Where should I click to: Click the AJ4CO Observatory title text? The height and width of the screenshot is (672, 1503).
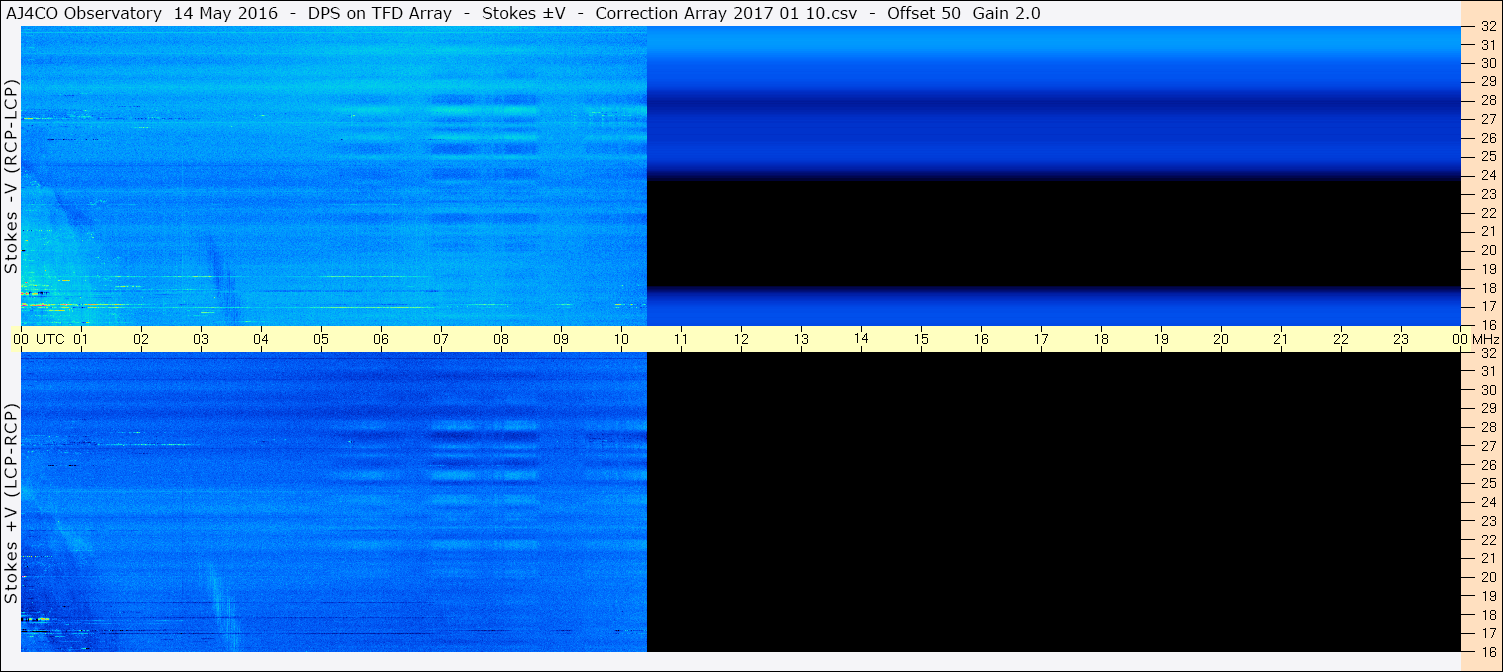[85, 13]
